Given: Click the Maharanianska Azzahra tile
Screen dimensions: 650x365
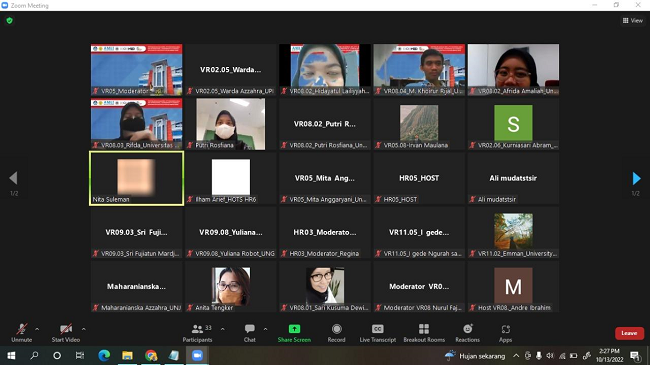Looking at the screenshot, I should [x=136, y=287].
